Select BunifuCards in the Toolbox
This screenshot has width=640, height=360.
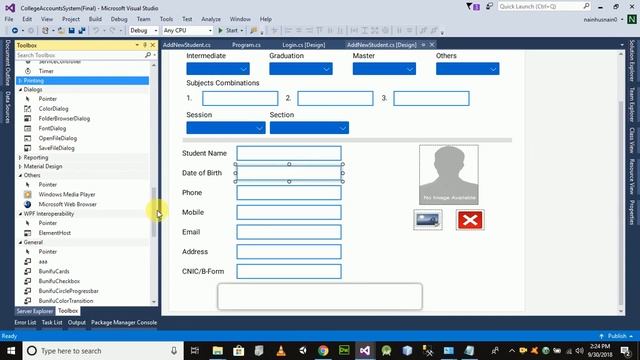(54, 271)
